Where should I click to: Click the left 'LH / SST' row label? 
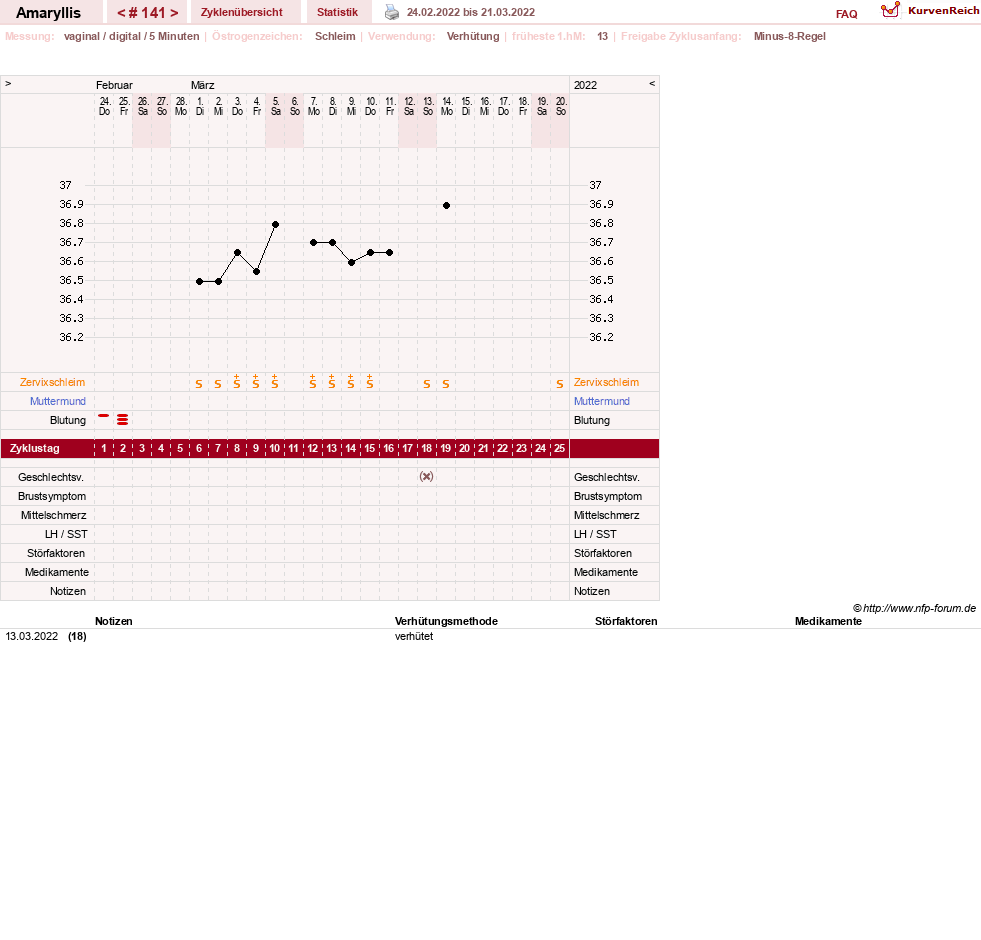pos(66,534)
